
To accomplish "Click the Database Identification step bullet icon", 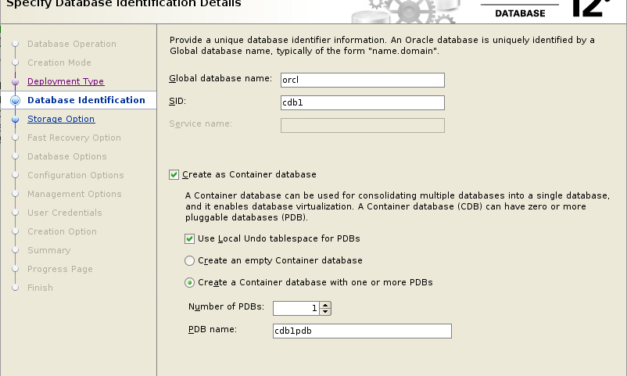I will coord(15,100).
